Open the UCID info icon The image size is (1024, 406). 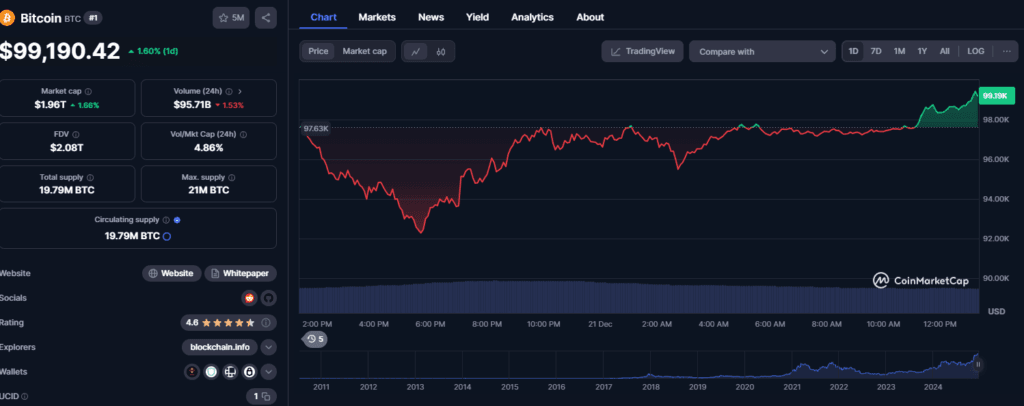click(x=27, y=396)
